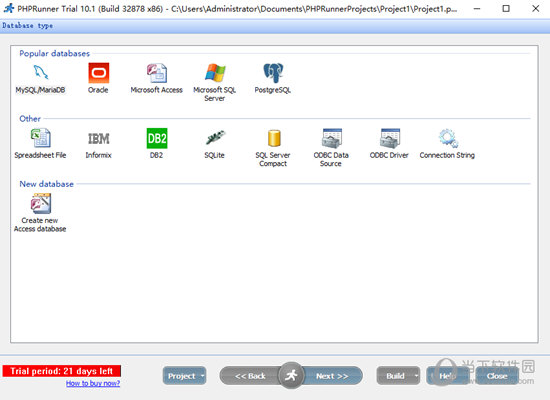Screen dimensions: 550x400
Task: Click the Create new Access database label
Action: coord(40,225)
